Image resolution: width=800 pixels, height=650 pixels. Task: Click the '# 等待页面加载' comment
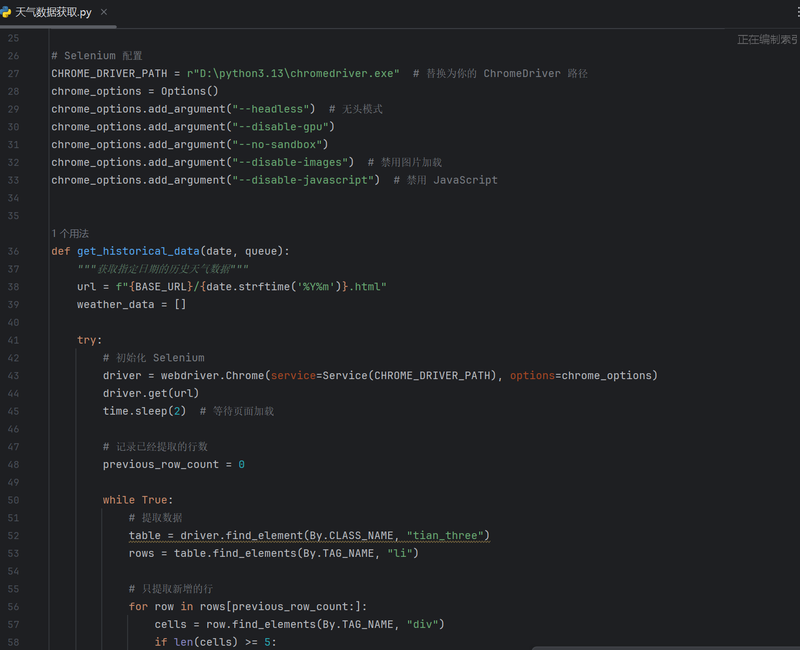tap(237, 411)
